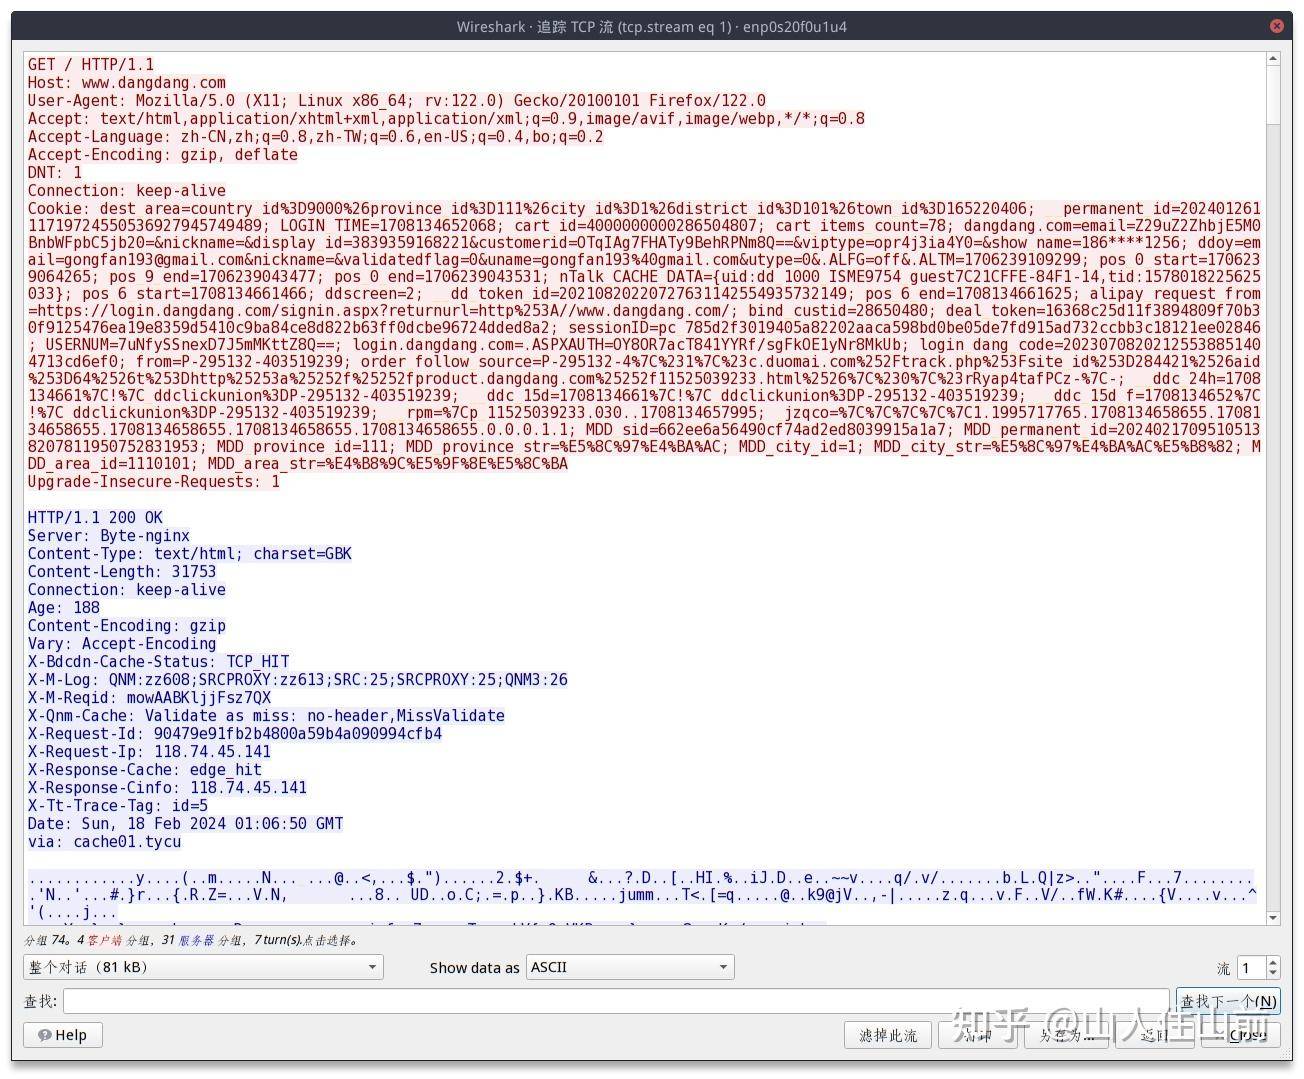Click the 'Accept-Encoding: gzip, deflate' line

[163, 155]
